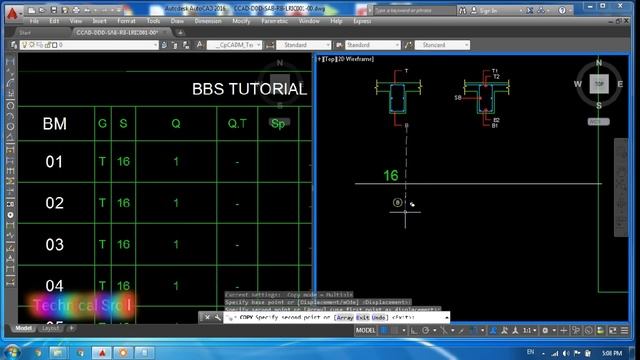This screenshot has height=360, width=640.
Task: Toggle annotation auto-scale
Action: click(x=504, y=331)
